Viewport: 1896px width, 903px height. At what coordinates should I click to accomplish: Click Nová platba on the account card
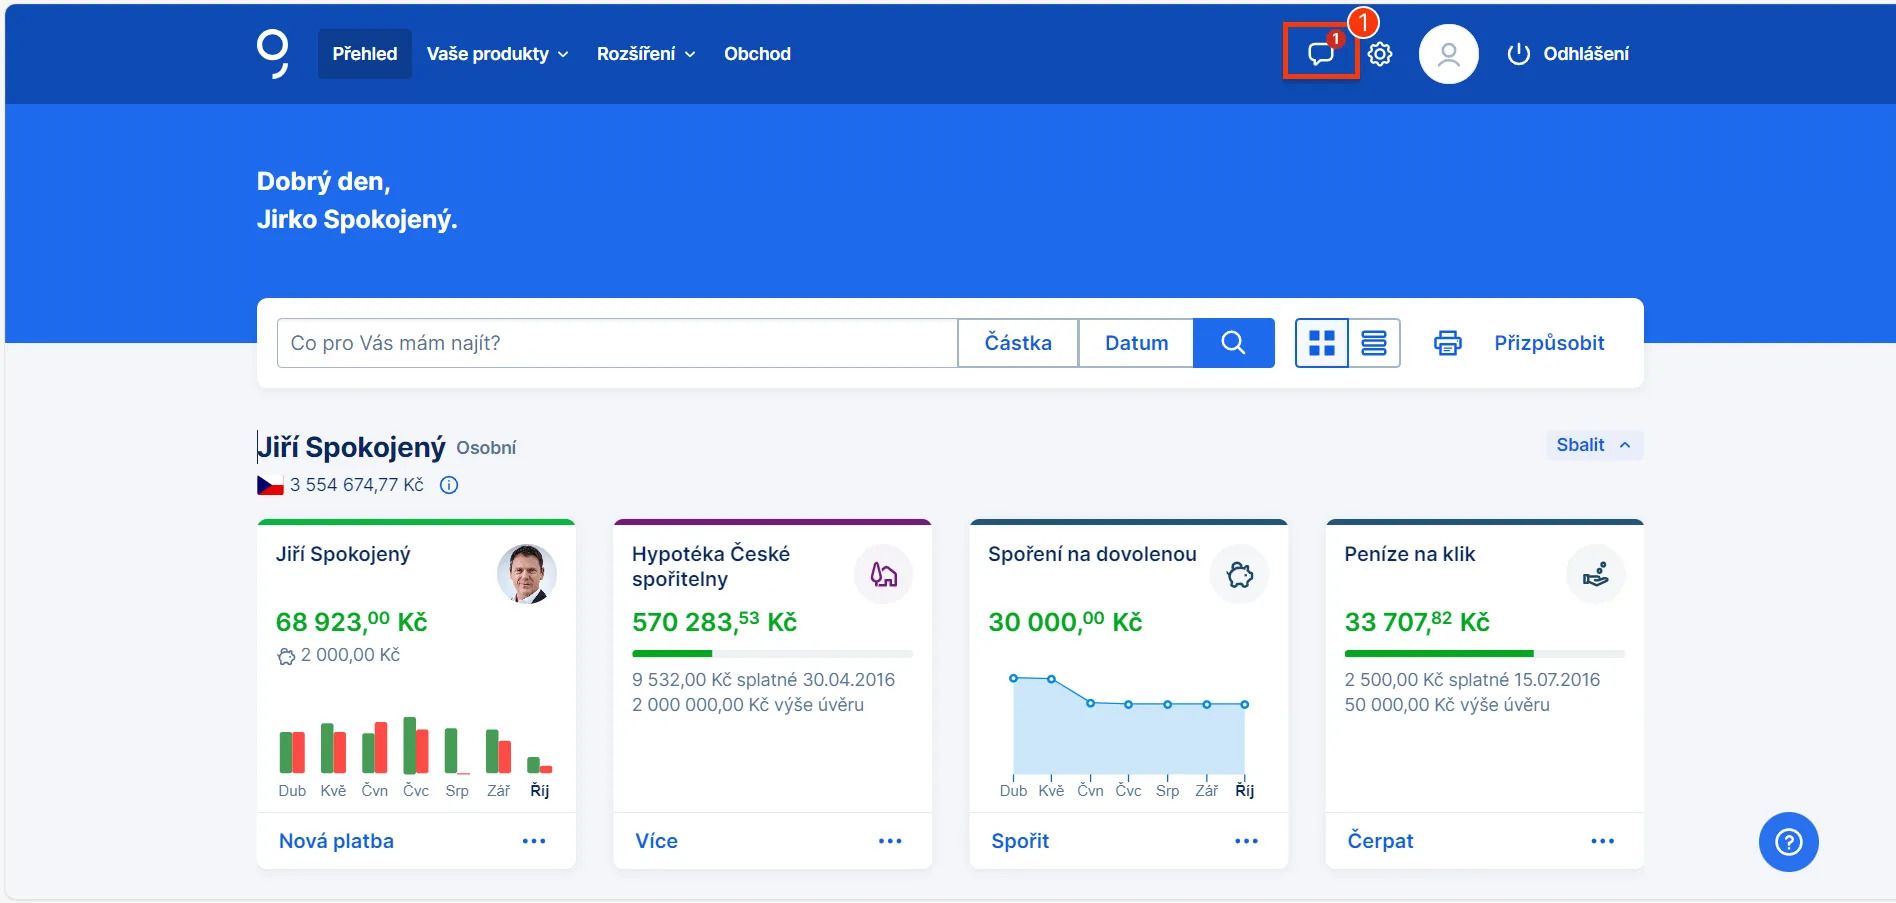(x=336, y=841)
